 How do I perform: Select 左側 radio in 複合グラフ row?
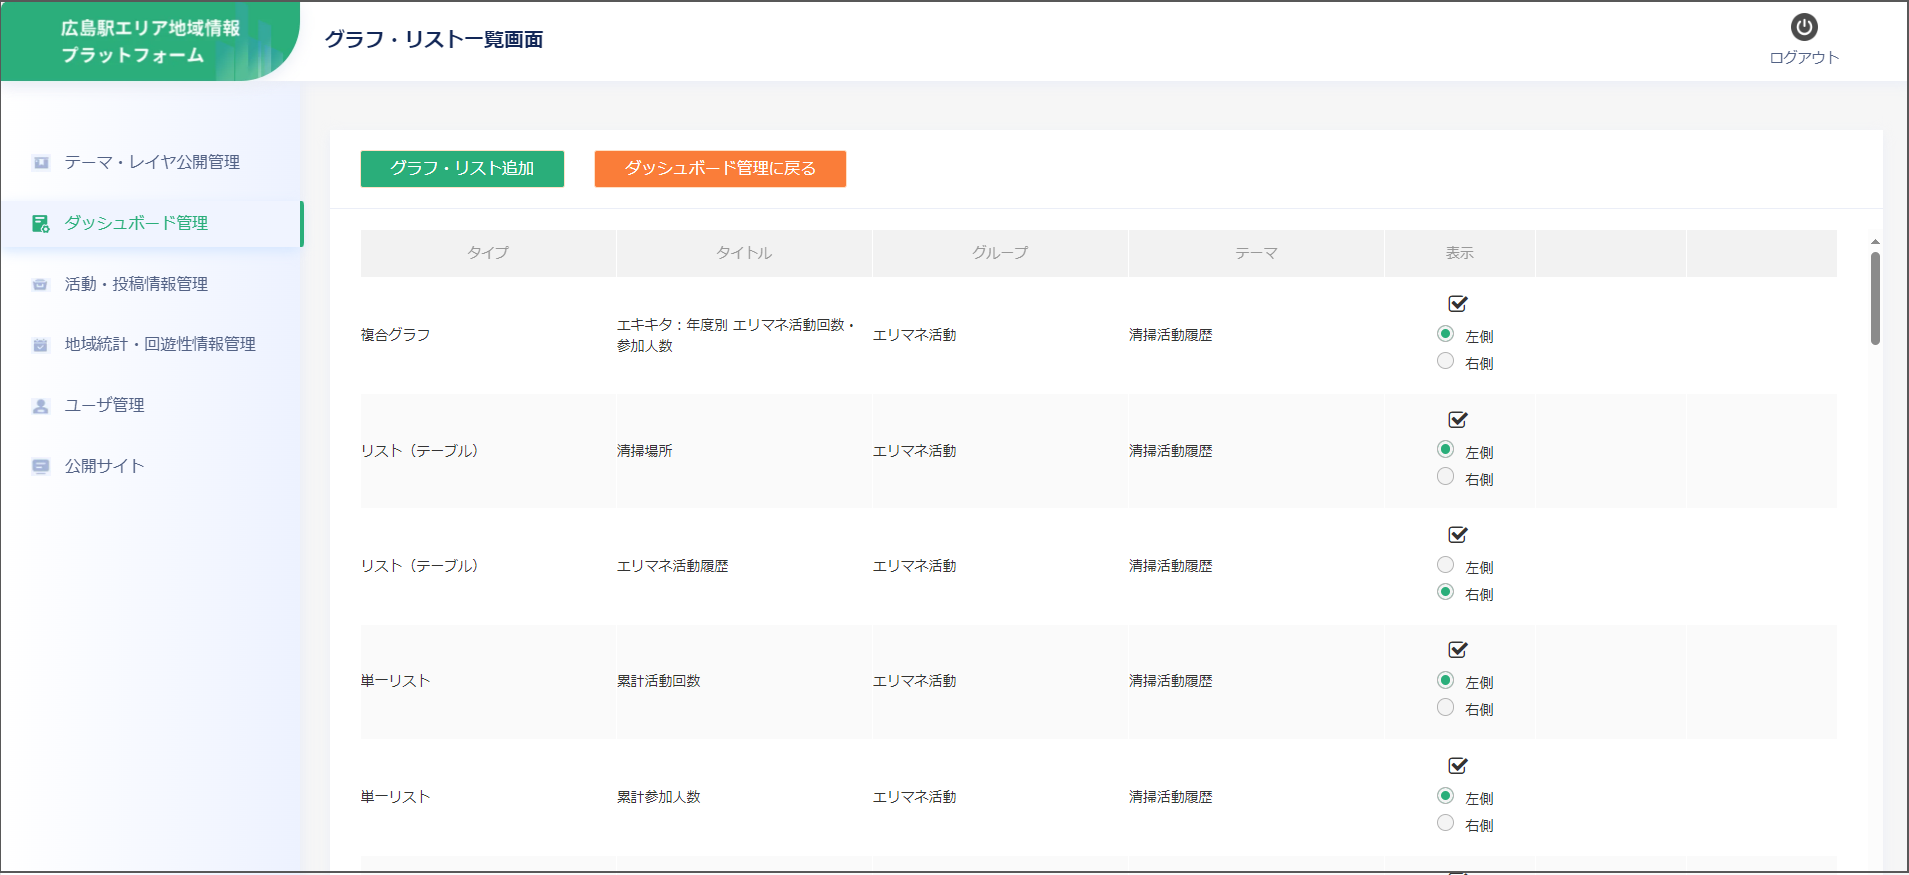1445,334
